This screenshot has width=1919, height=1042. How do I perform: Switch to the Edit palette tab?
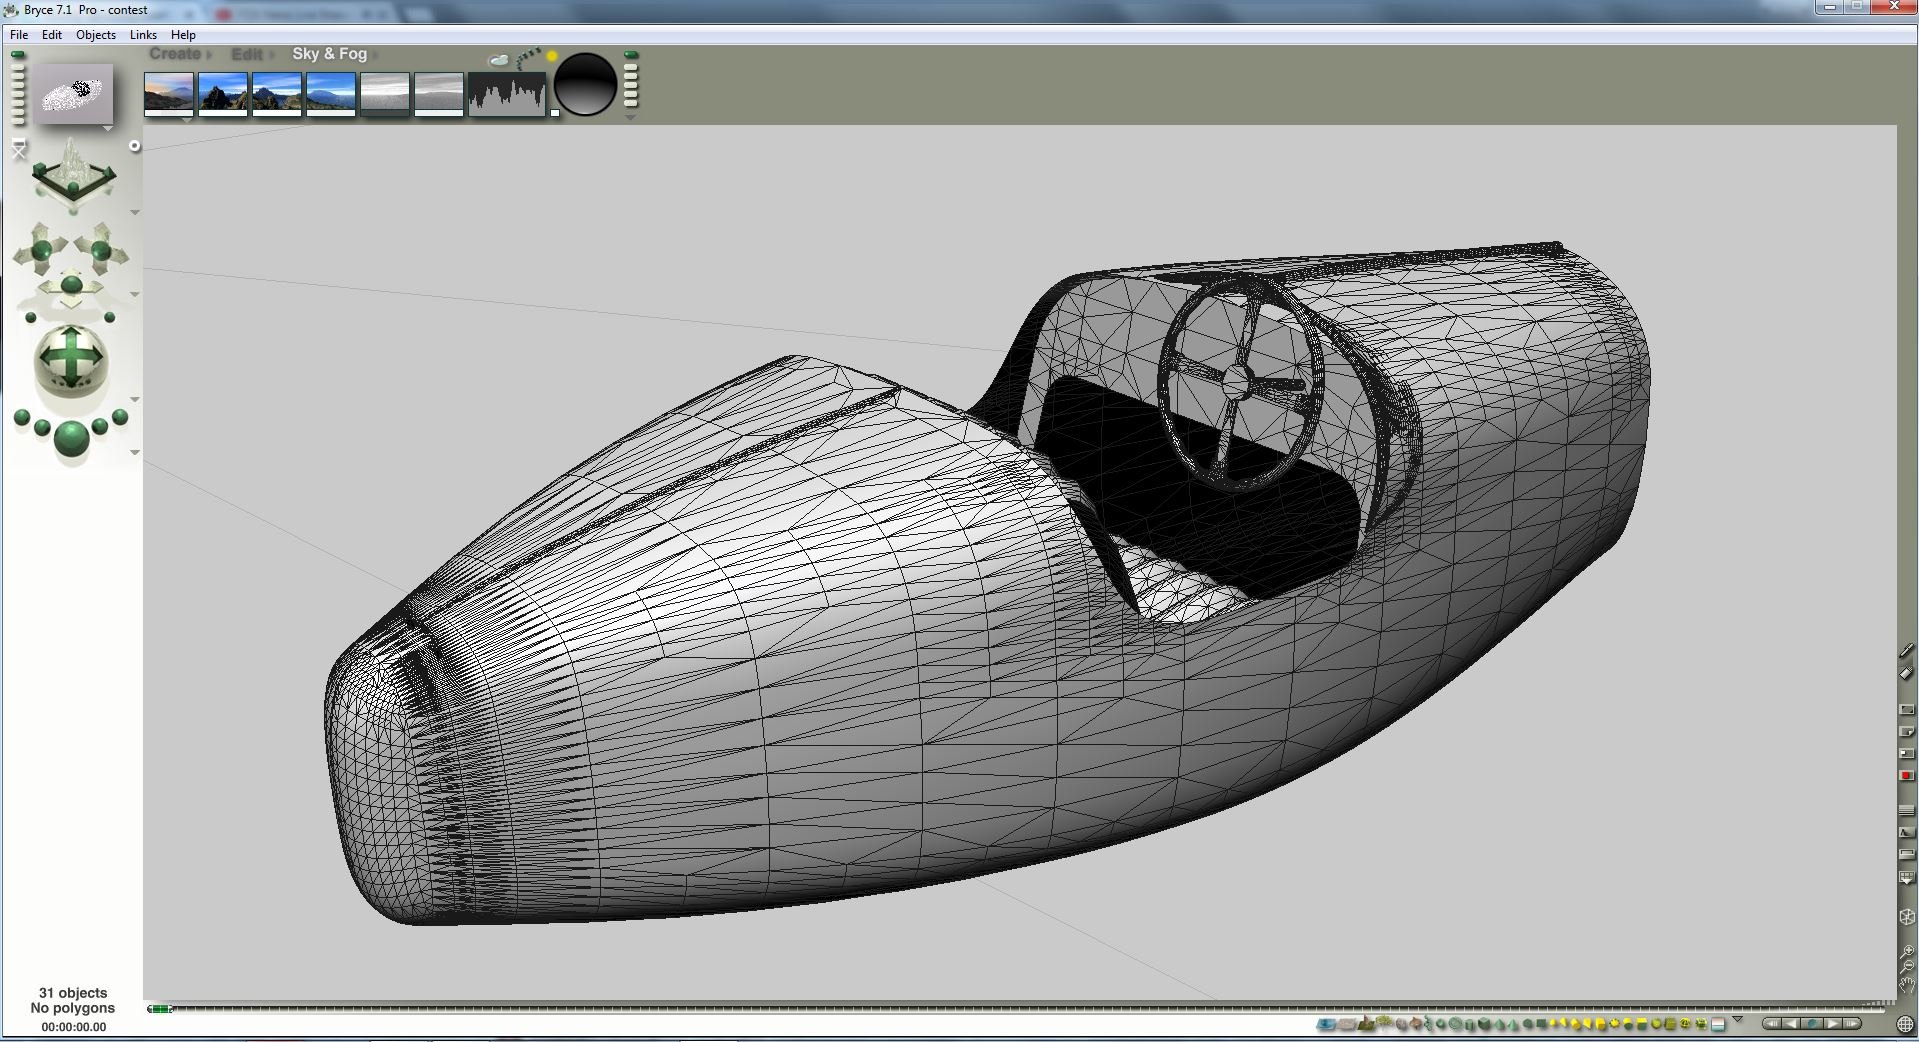pyautogui.click(x=246, y=54)
